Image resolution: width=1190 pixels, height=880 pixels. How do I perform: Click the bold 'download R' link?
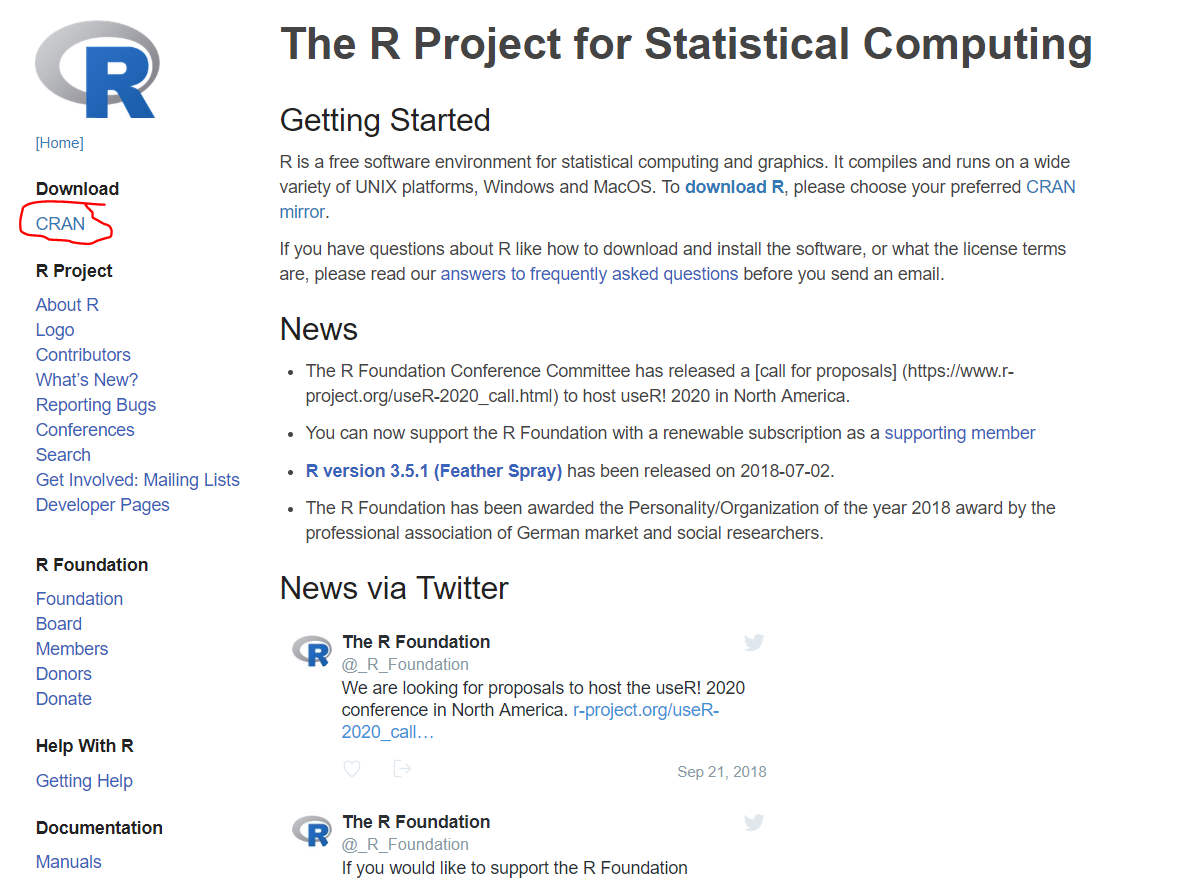[x=734, y=187]
